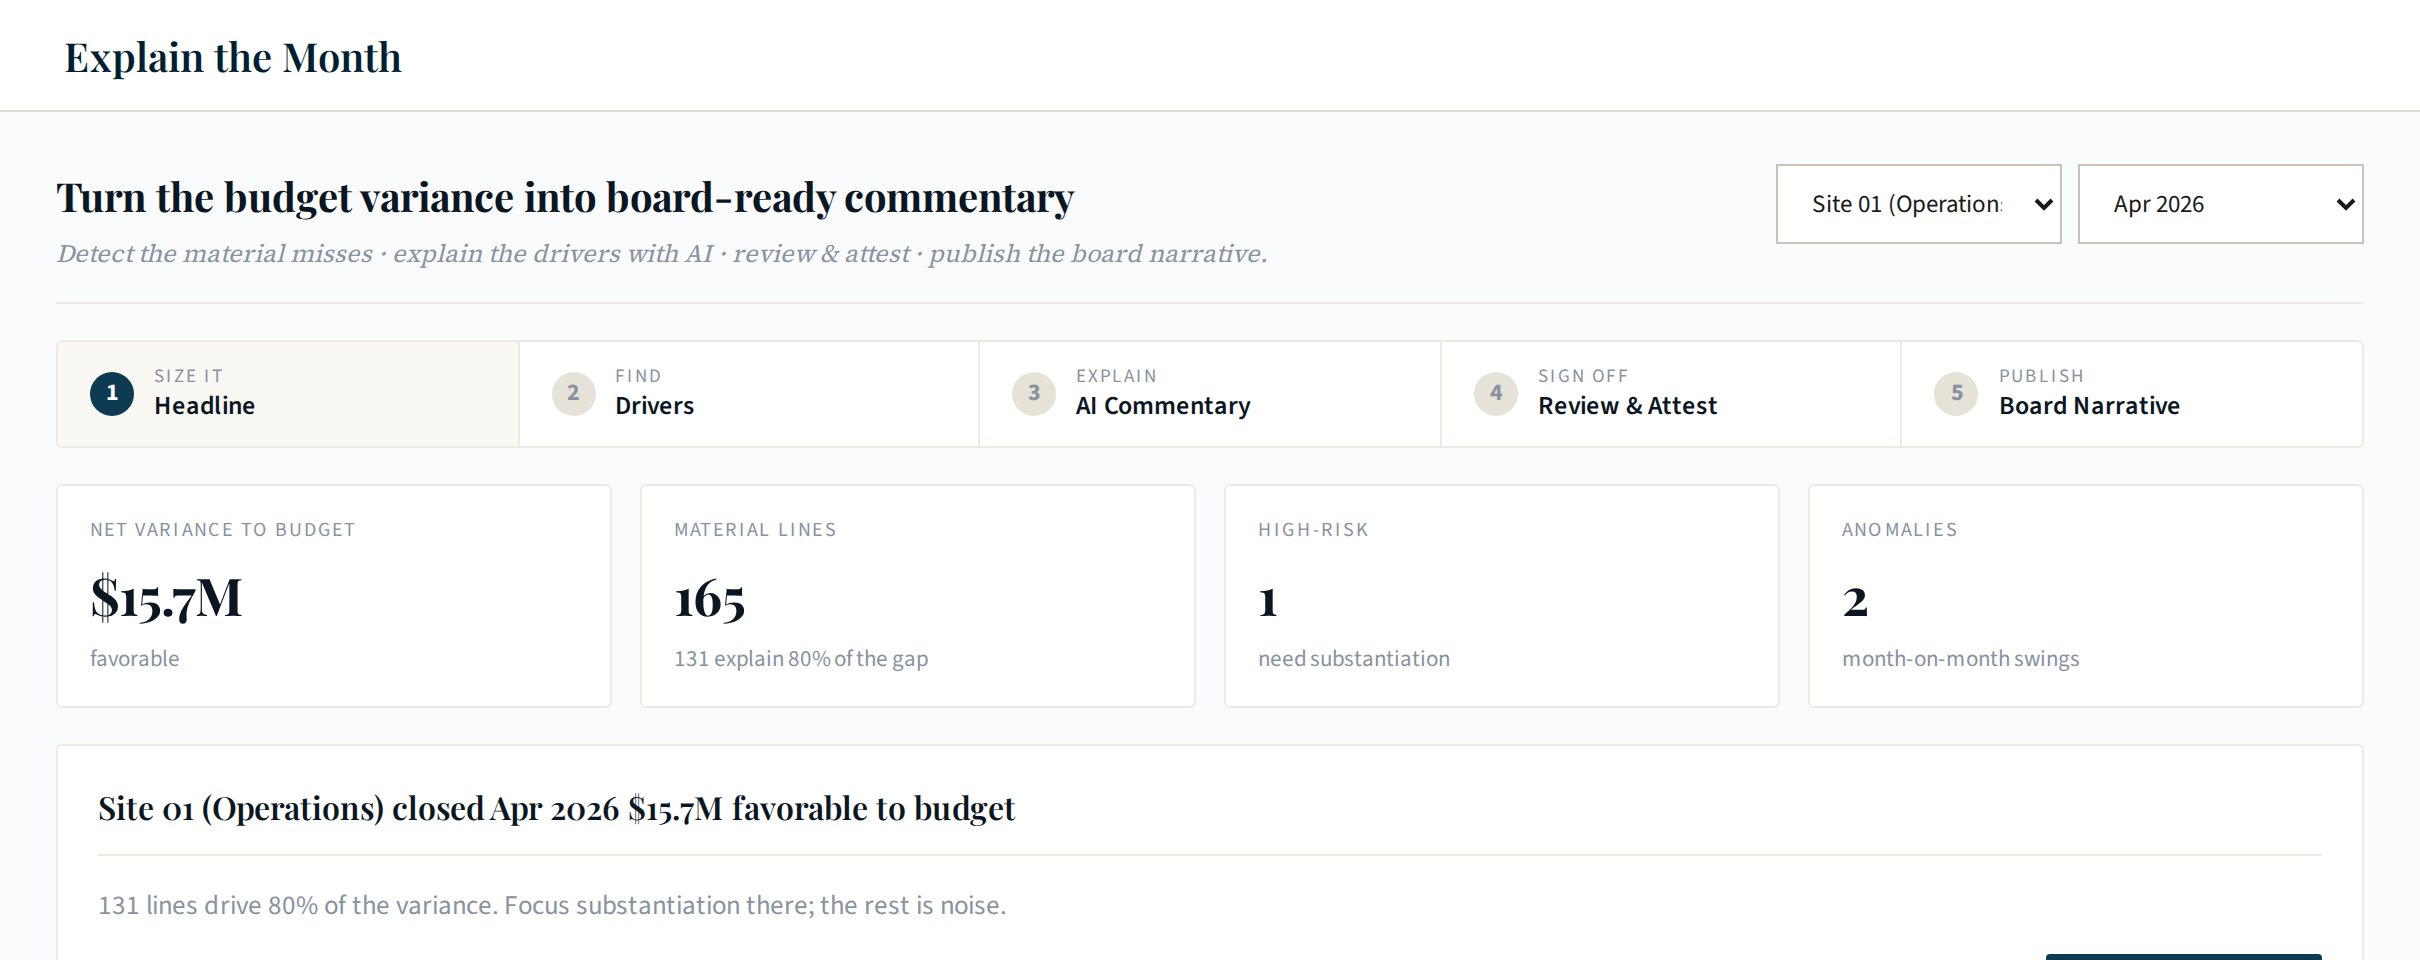Screen dimensions: 2420x960
Task: Click the High-Risk card
Action: coord(1502,596)
